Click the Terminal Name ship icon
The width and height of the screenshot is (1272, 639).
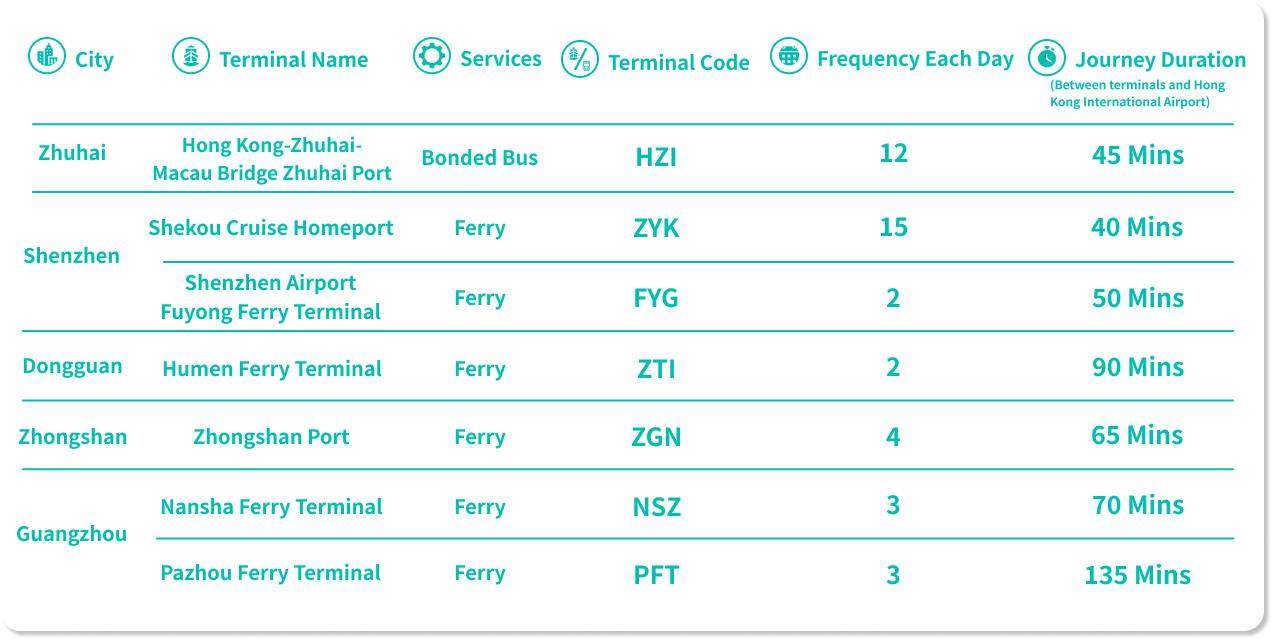point(190,56)
